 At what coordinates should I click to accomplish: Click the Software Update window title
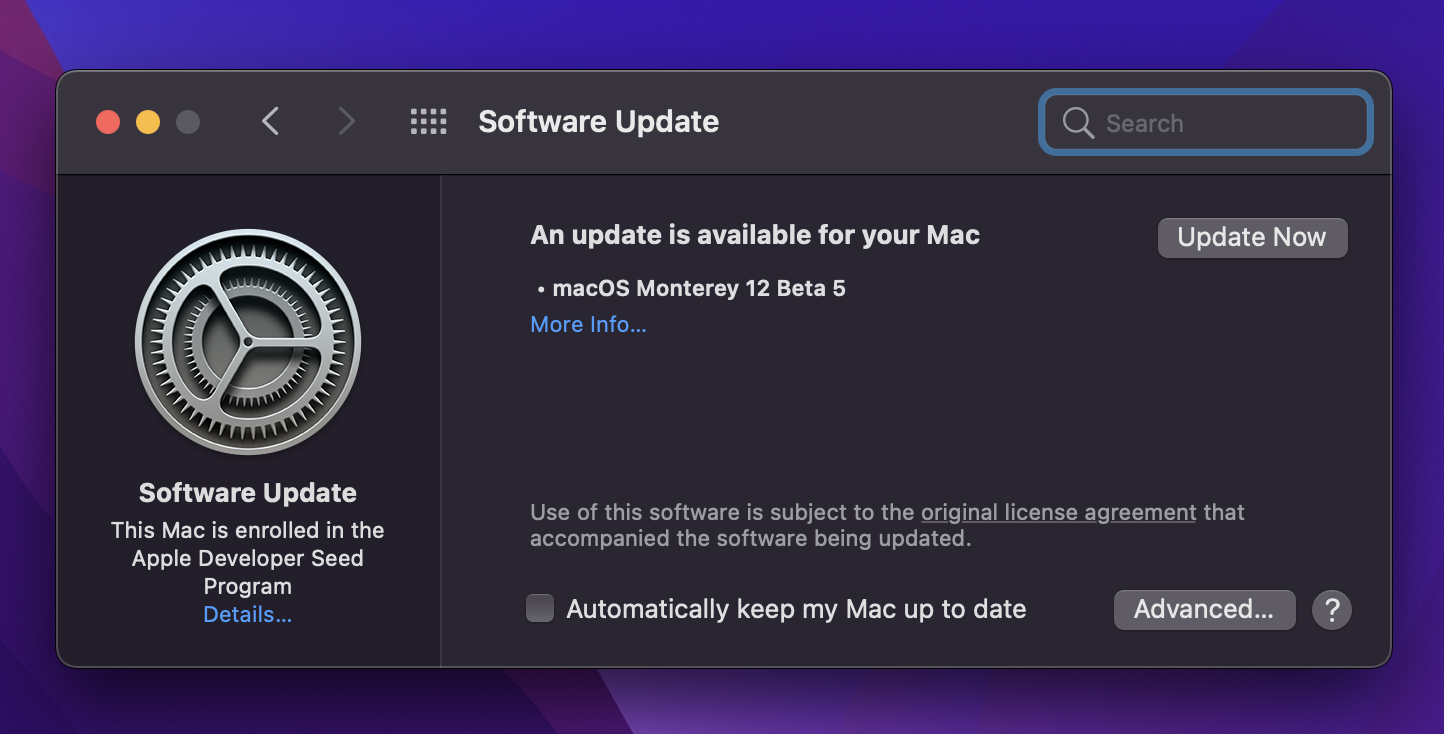tap(598, 122)
